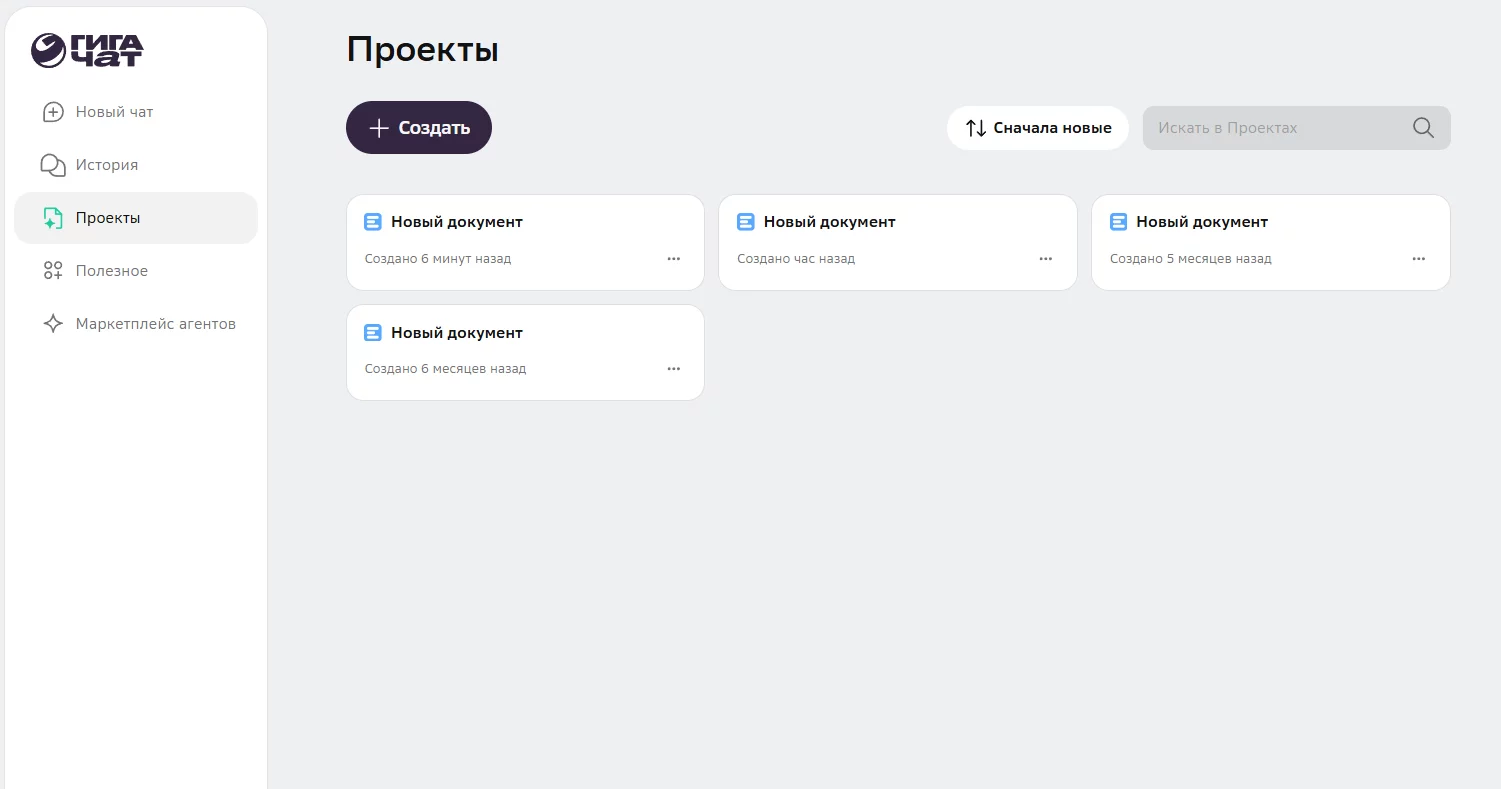Open options menu for 6 минут назад document

click(673, 259)
